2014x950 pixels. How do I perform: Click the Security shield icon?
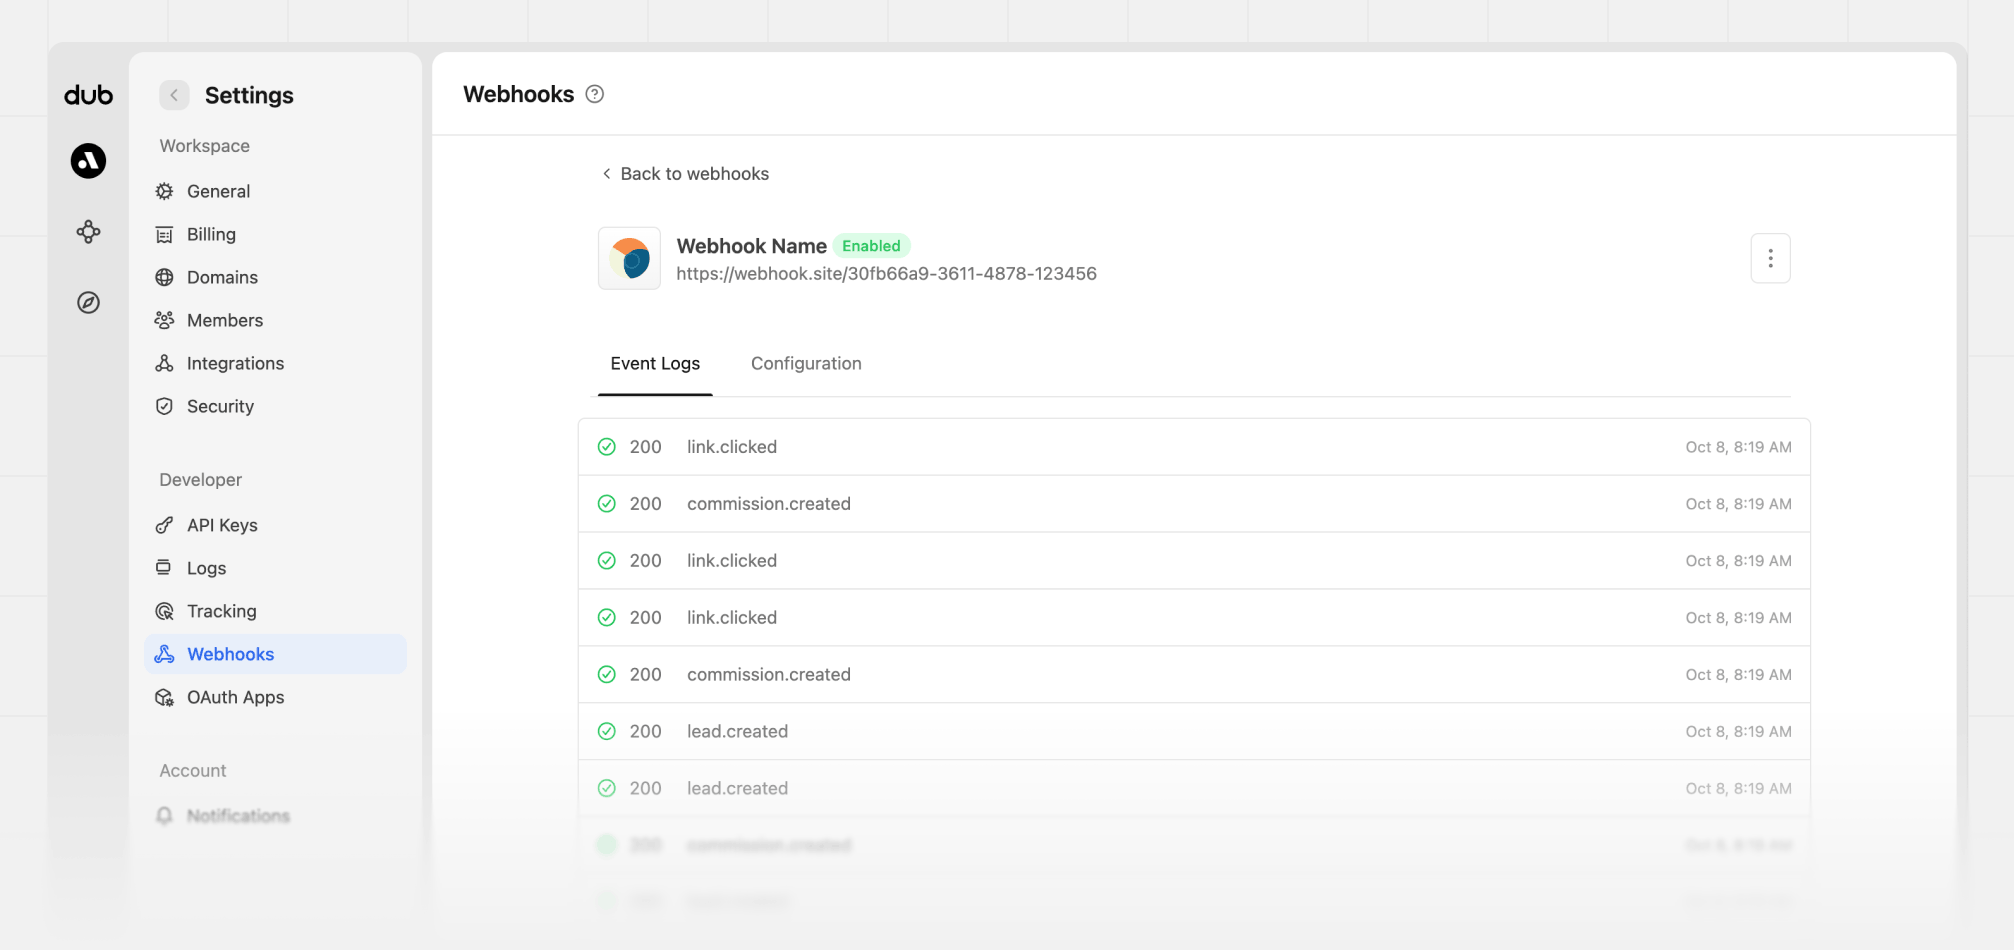164,406
